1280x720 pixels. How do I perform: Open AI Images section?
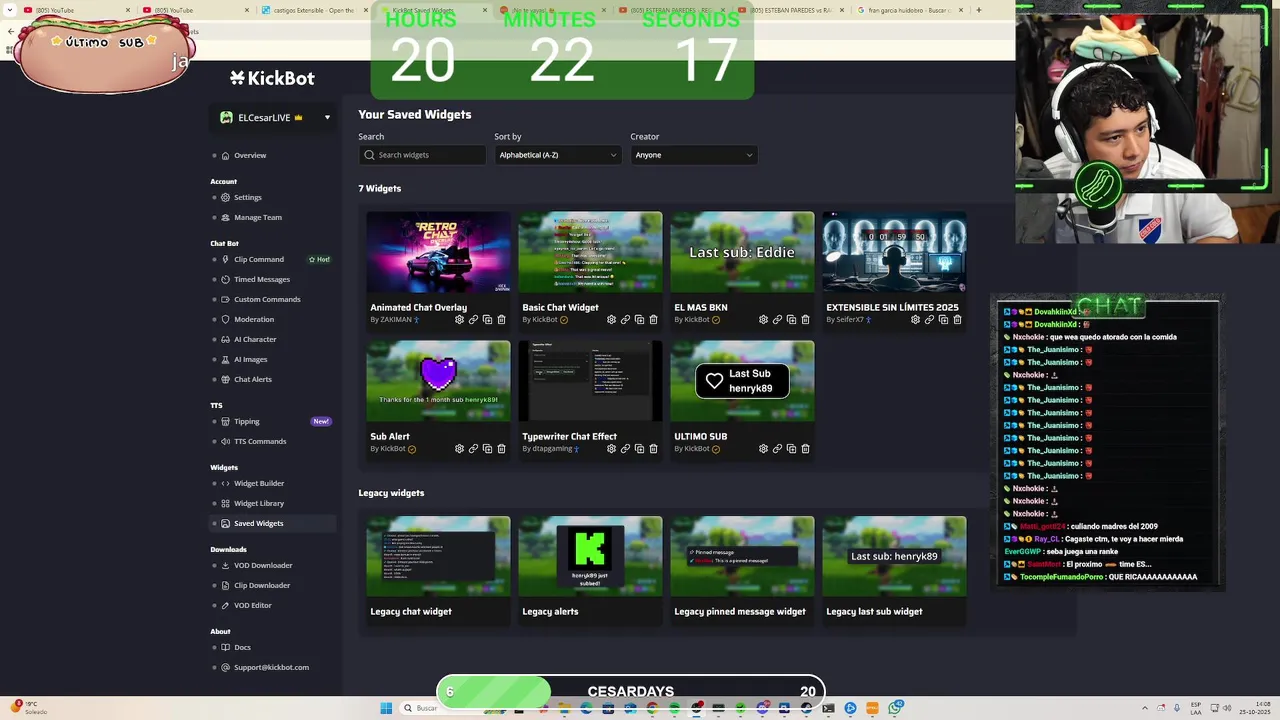tap(251, 360)
